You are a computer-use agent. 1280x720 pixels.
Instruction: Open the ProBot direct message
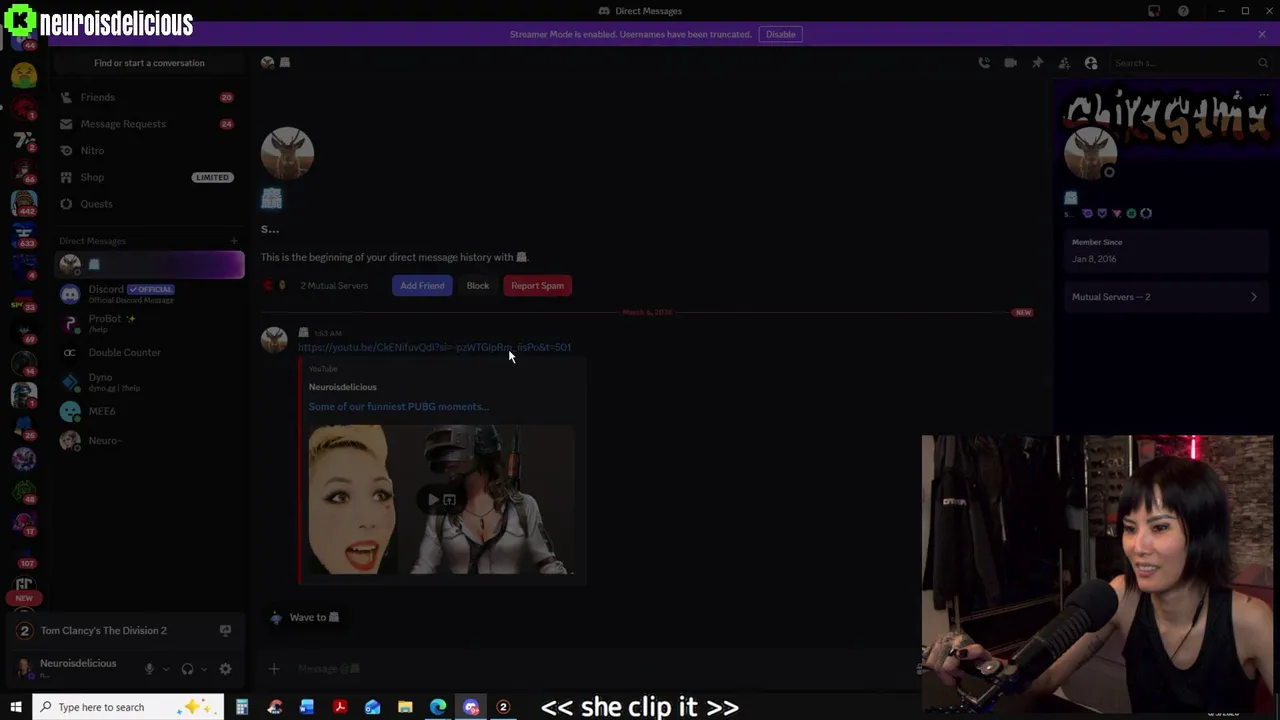[149, 323]
